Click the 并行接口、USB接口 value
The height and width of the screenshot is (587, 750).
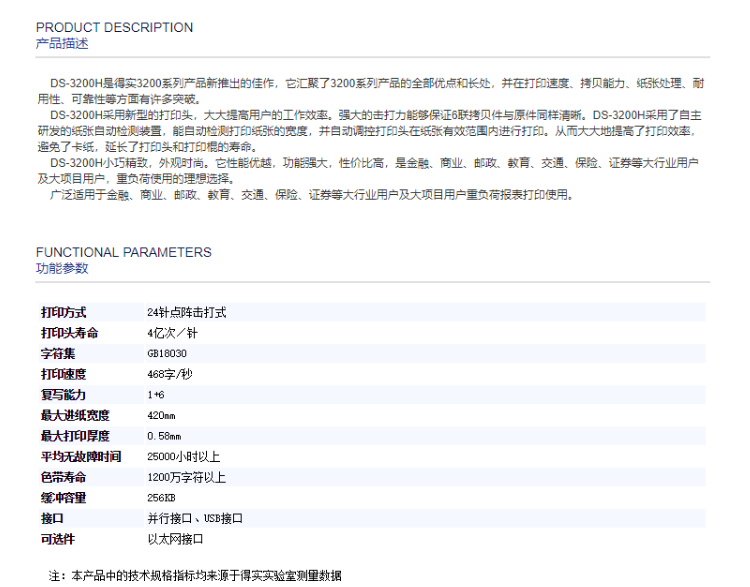[x=195, y=519]
